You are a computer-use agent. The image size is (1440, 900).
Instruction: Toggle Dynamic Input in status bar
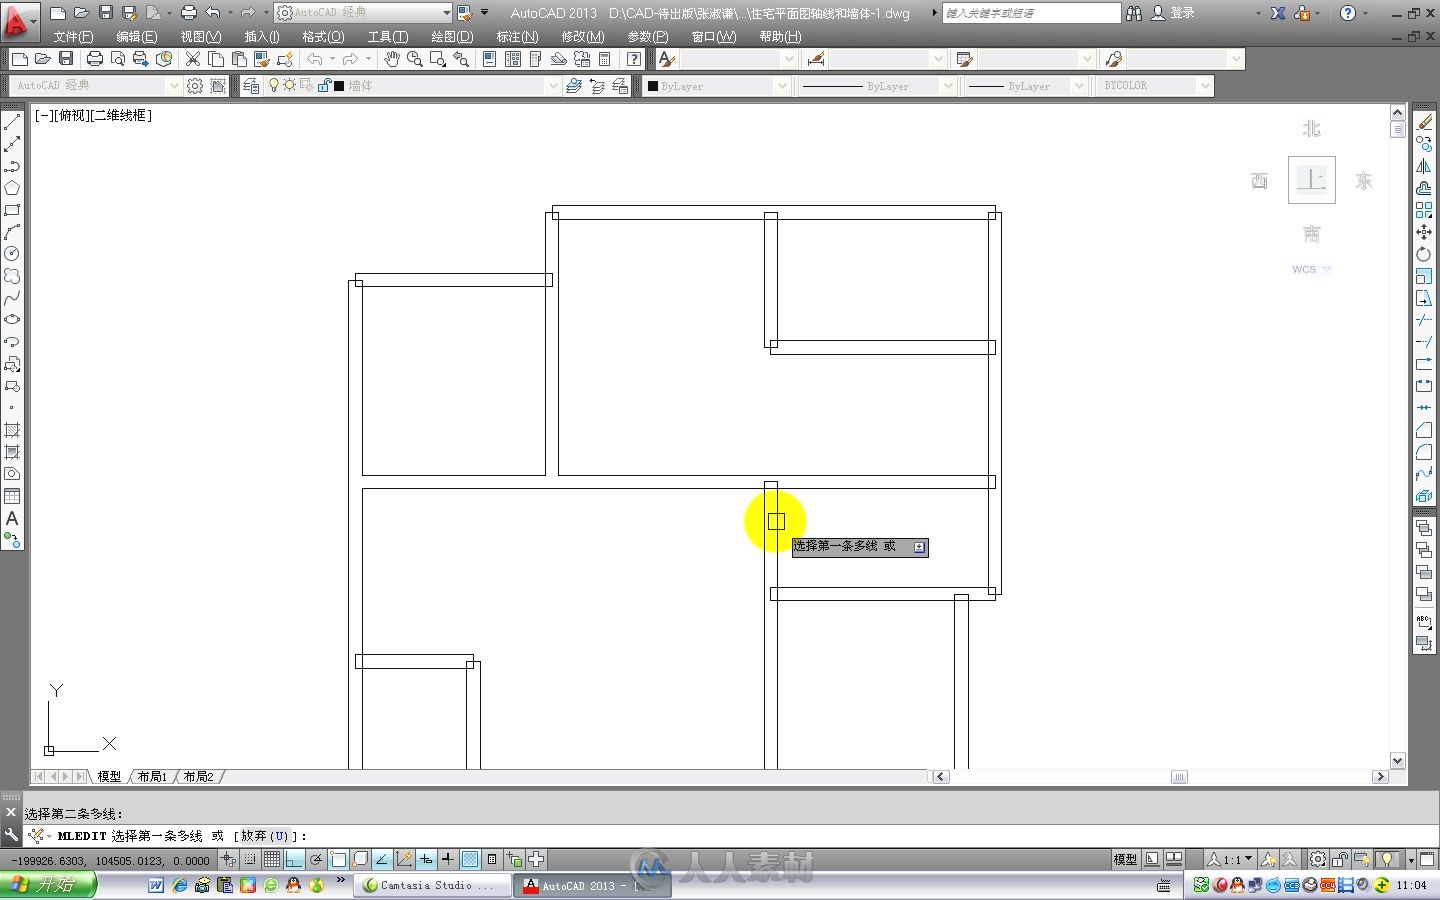pyautogui.click(x=426, y=859)
